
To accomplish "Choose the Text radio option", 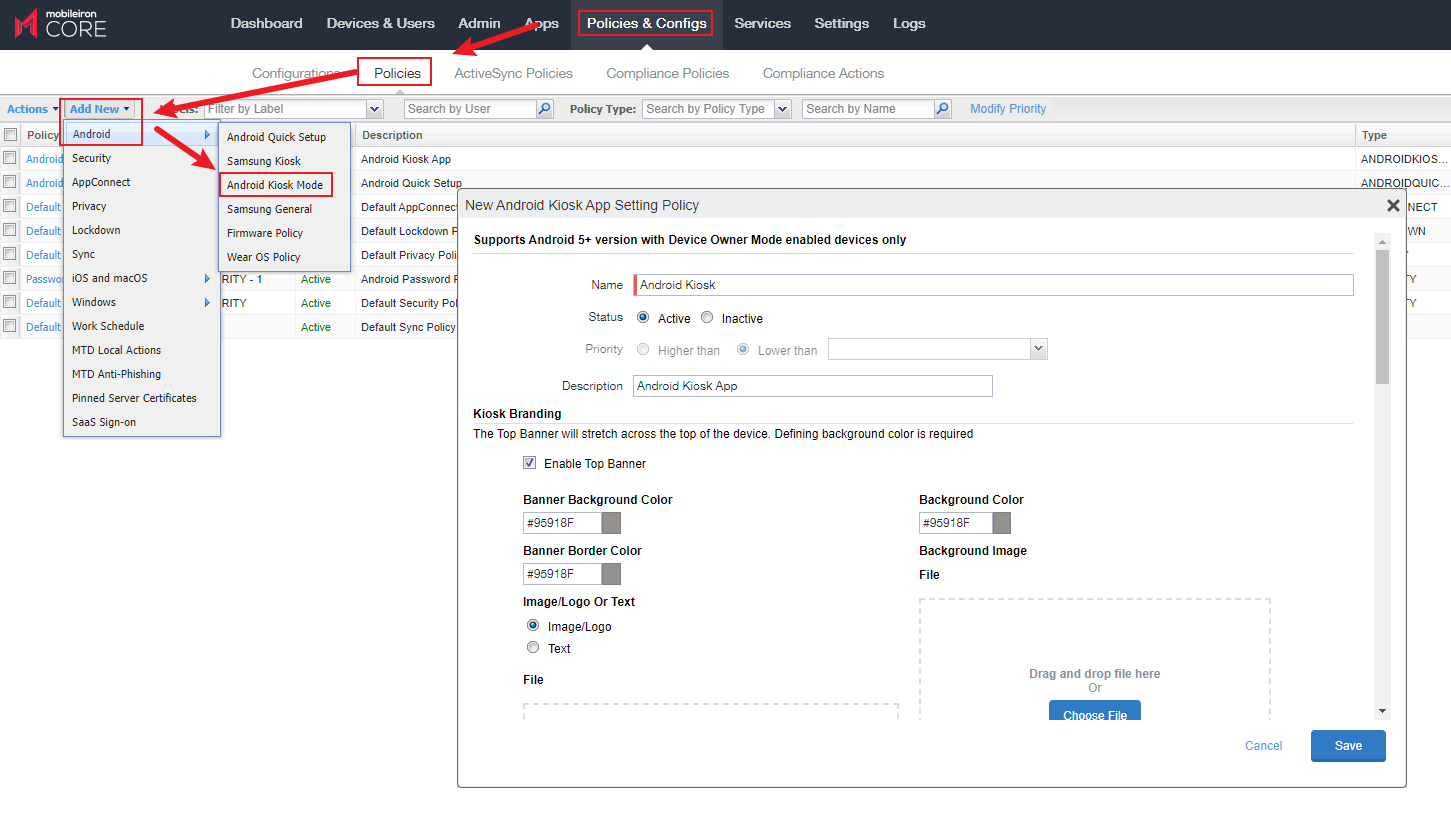I will click(x=533, y=648).
